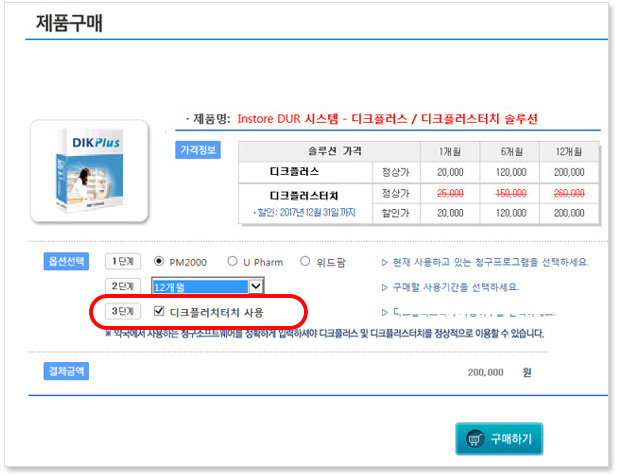This screenshot has width=617, height=476.
Task: Click the struck-through 25,000 price
Action: tap(450, 193)
